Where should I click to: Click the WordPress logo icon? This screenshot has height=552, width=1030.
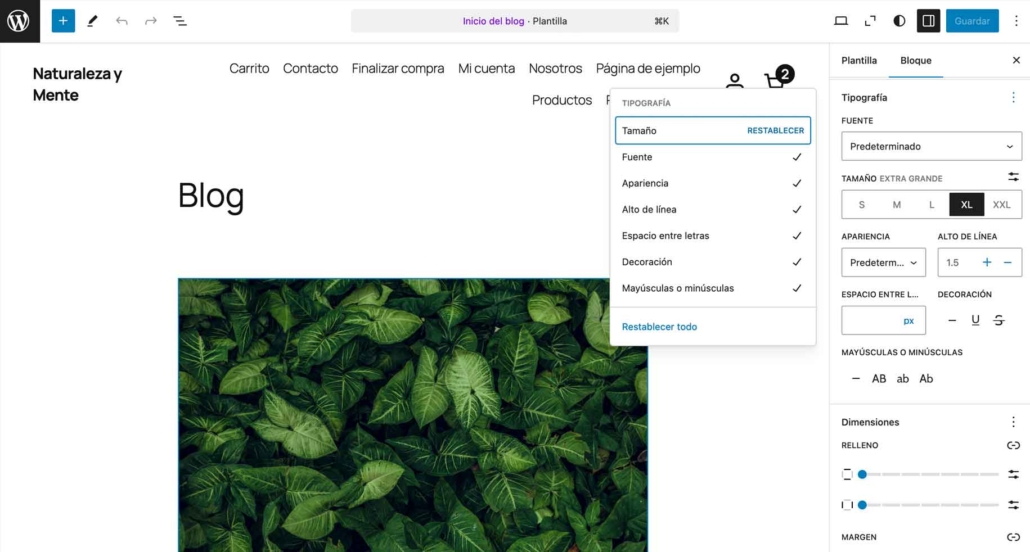pos(19,21)
